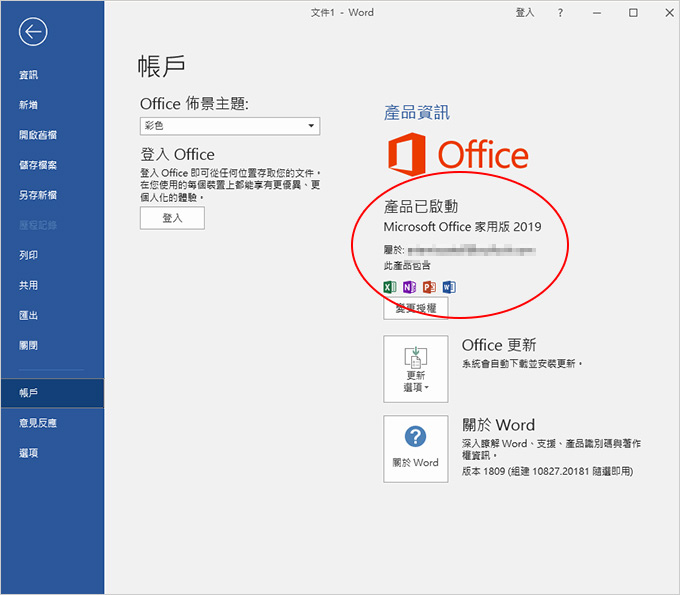
Task: Select 匯出 in the sidebar
Action: tap(29, 316)
